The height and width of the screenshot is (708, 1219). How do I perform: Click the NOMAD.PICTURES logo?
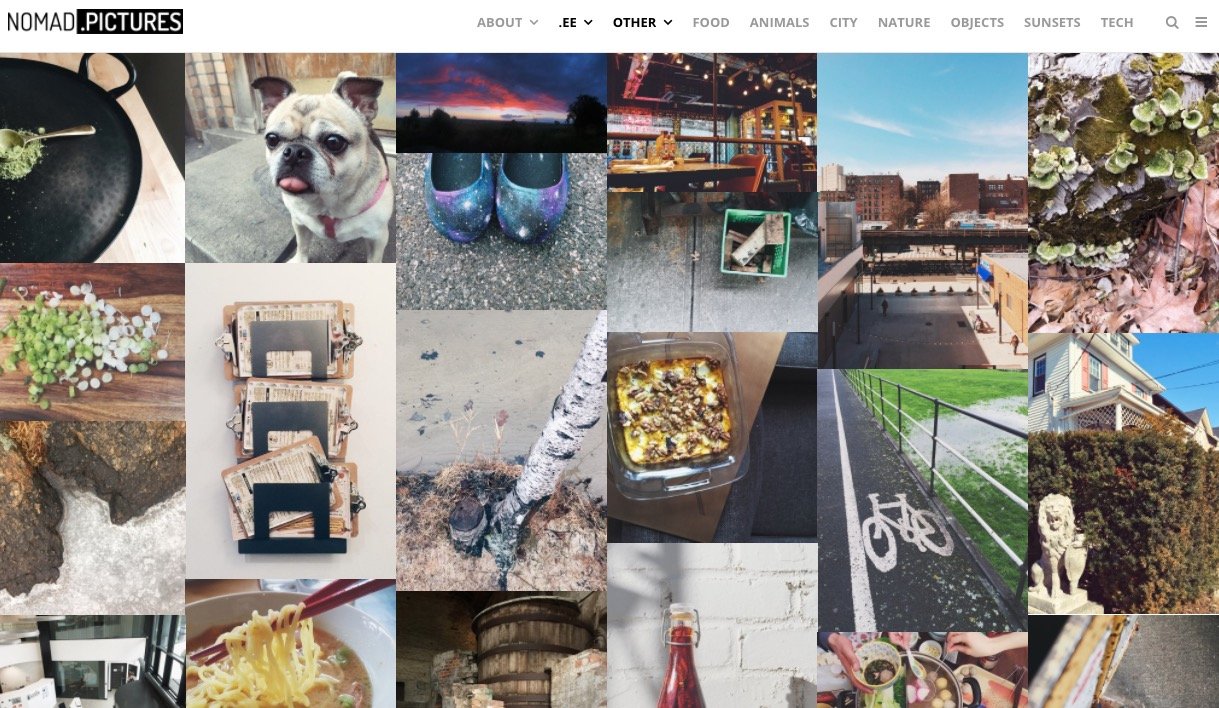[x=95, y=21]
